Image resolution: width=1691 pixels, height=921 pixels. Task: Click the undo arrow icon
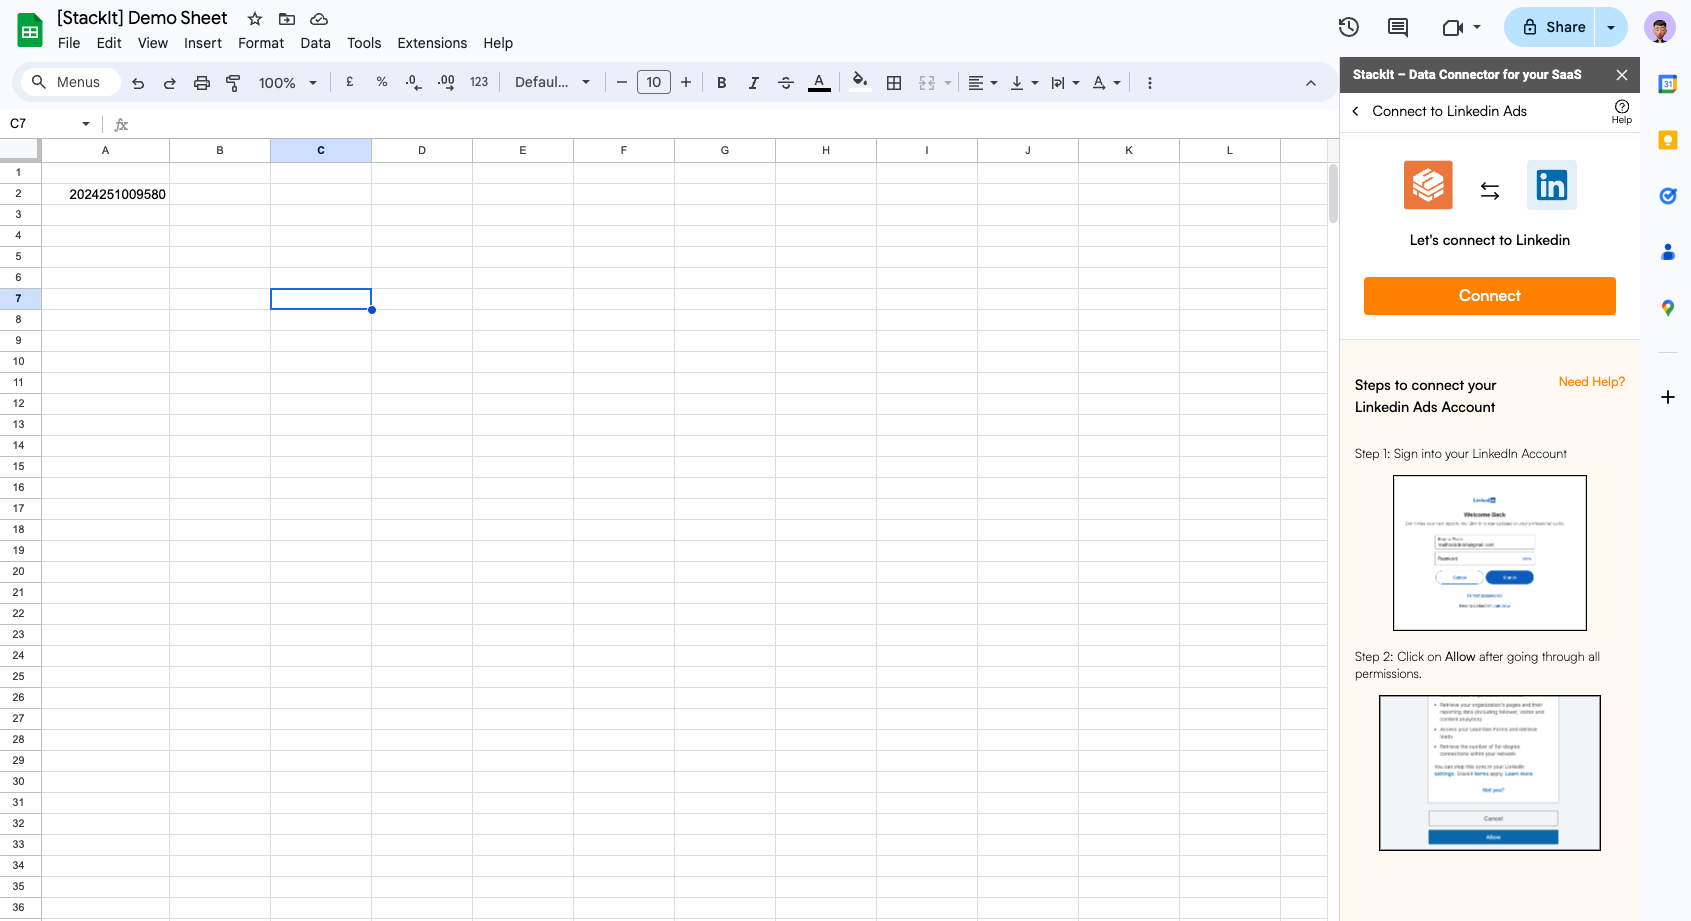138,83
